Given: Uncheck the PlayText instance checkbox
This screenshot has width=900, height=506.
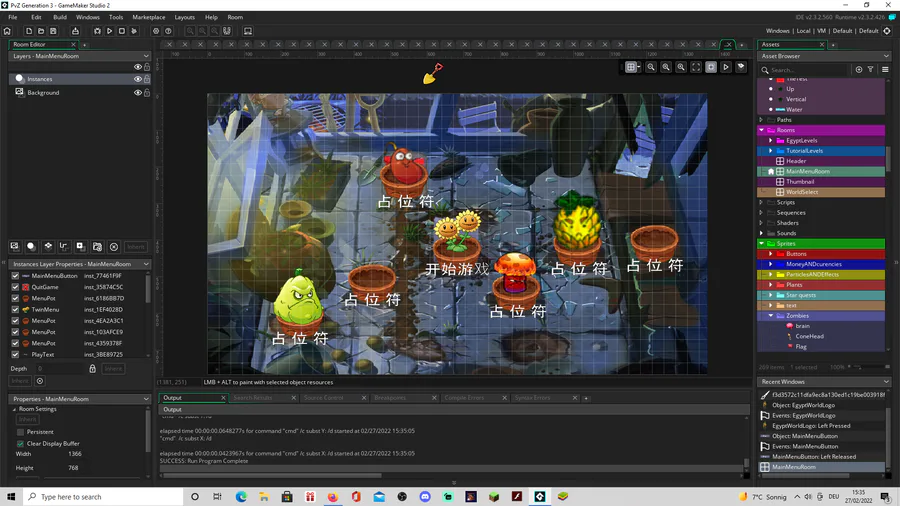Looking at the screenshot, I should click(15, 355).
